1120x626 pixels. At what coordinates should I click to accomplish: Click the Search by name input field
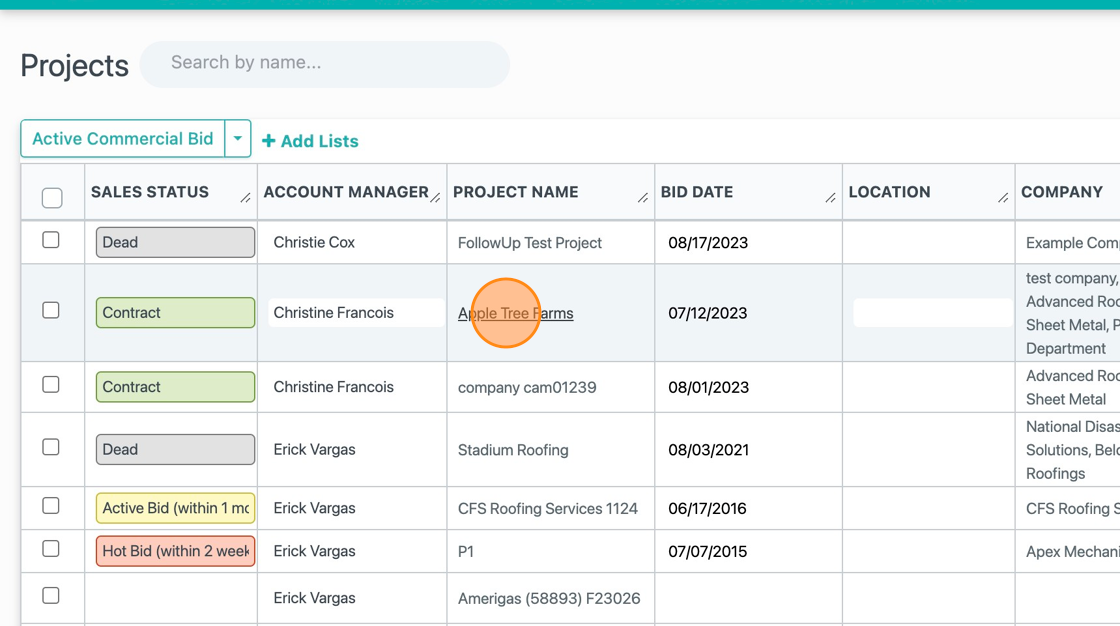324,64
